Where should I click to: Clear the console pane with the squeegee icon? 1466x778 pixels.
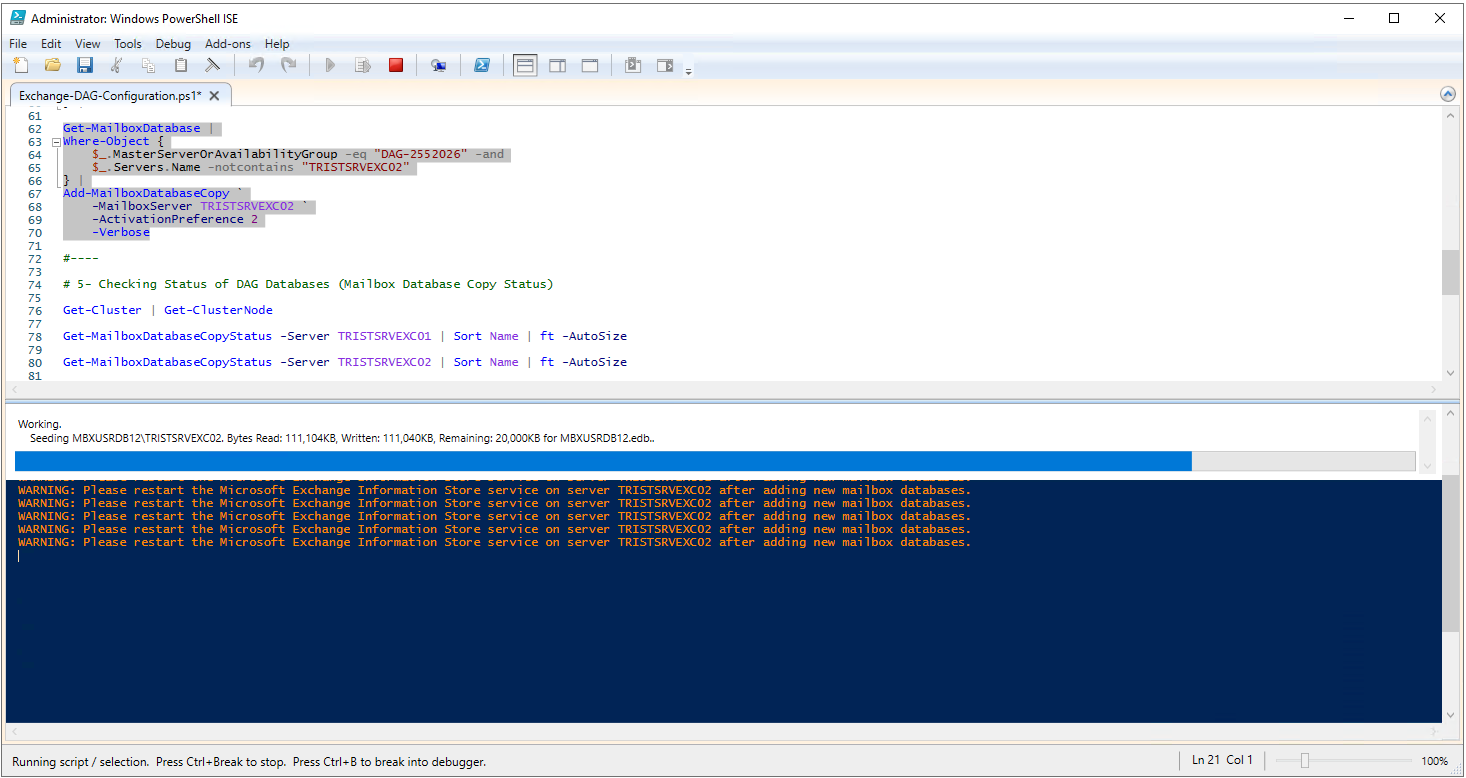(213, 66)
